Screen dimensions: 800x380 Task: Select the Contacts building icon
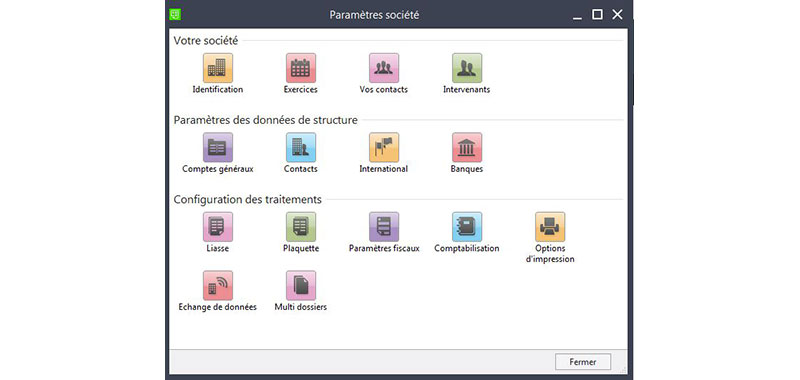[301, 147]
